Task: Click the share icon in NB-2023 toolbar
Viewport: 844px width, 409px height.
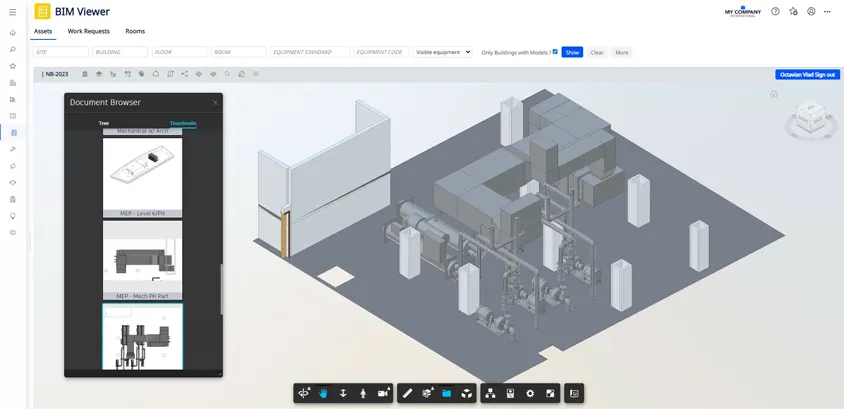Action: [185, 74]
